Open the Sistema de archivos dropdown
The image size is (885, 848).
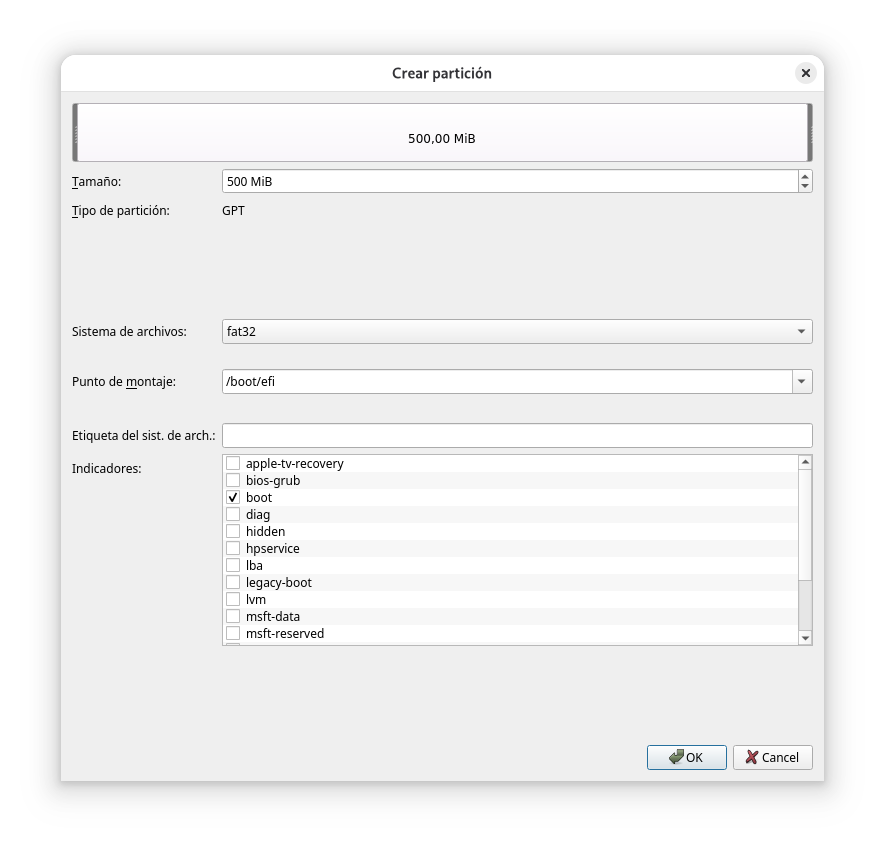(x=517, y=331)
